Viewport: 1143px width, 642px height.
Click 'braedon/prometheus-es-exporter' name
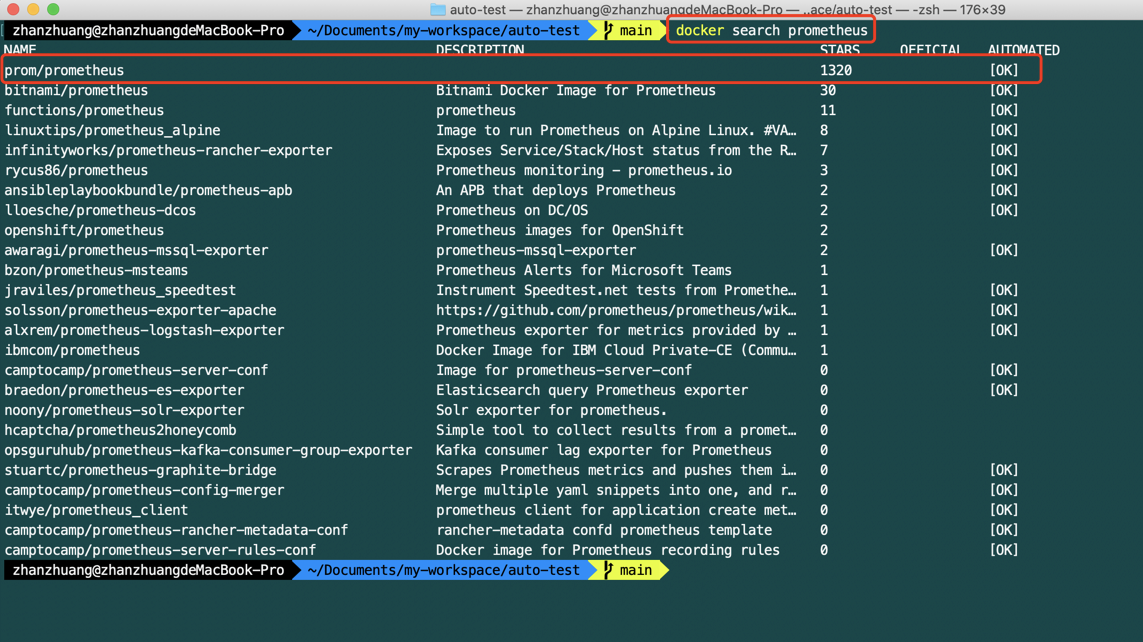[124, 391]
